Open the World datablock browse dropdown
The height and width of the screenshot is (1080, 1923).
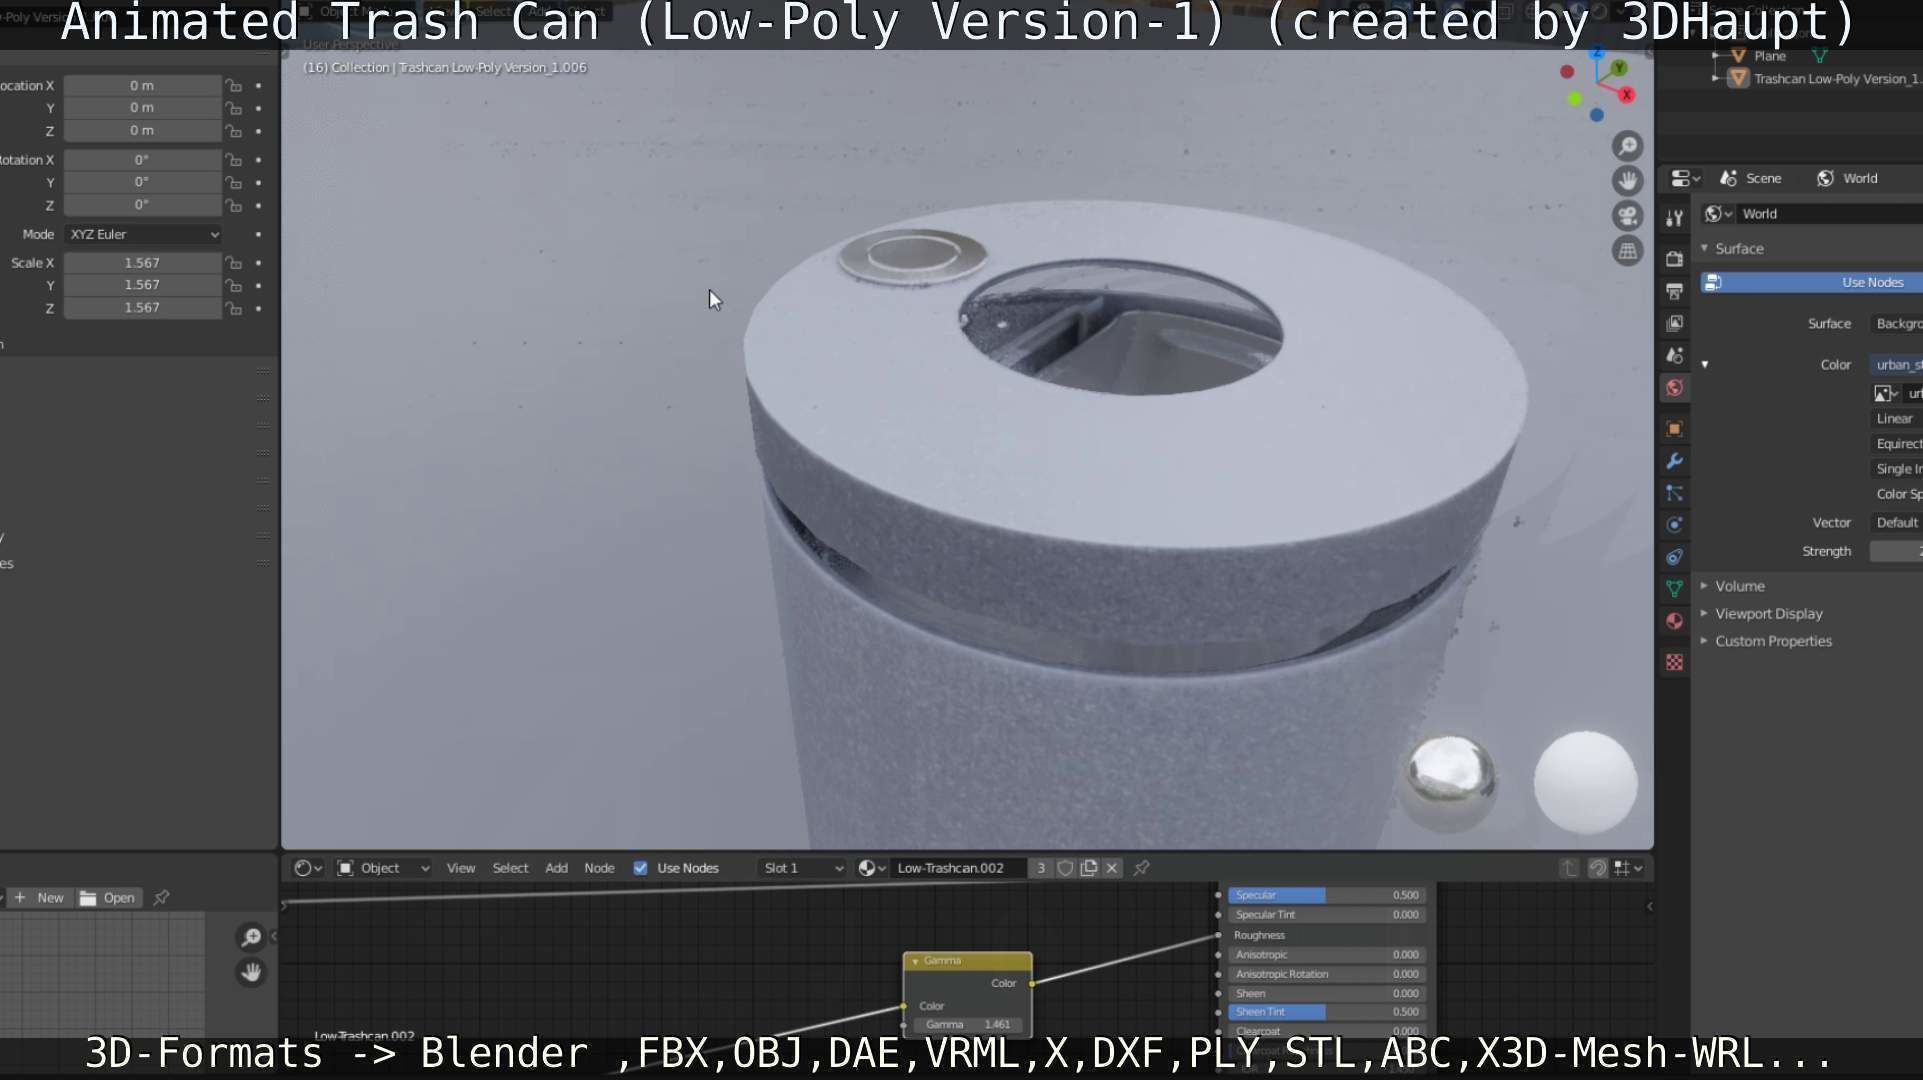[x=1719, y=214]
